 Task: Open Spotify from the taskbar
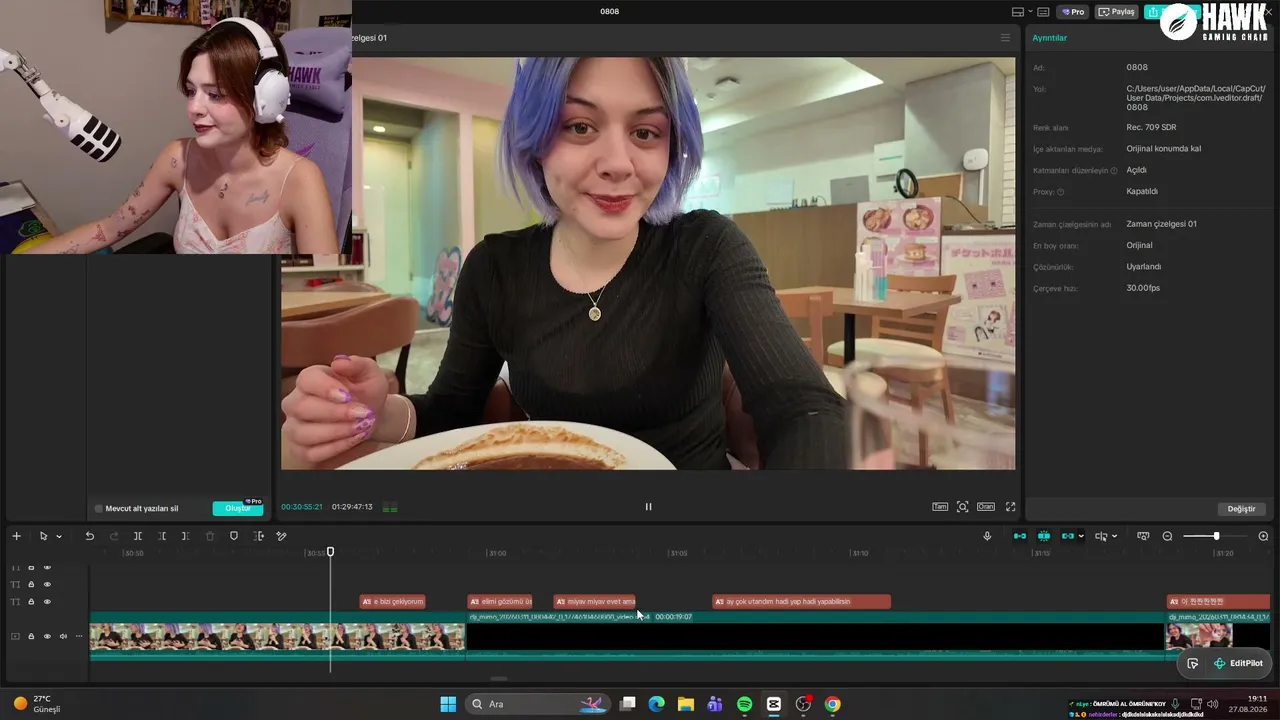(x=744, y=704)
